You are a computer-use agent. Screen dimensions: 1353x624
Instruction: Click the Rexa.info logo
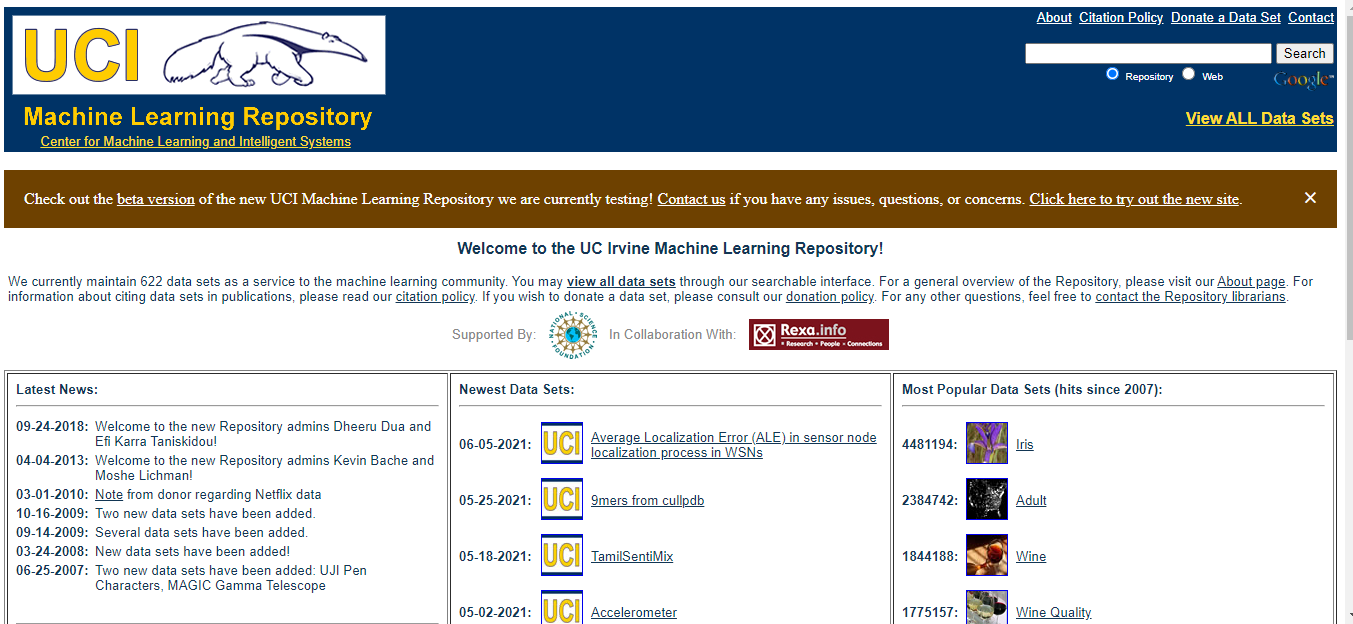click(x=818, y=334)
